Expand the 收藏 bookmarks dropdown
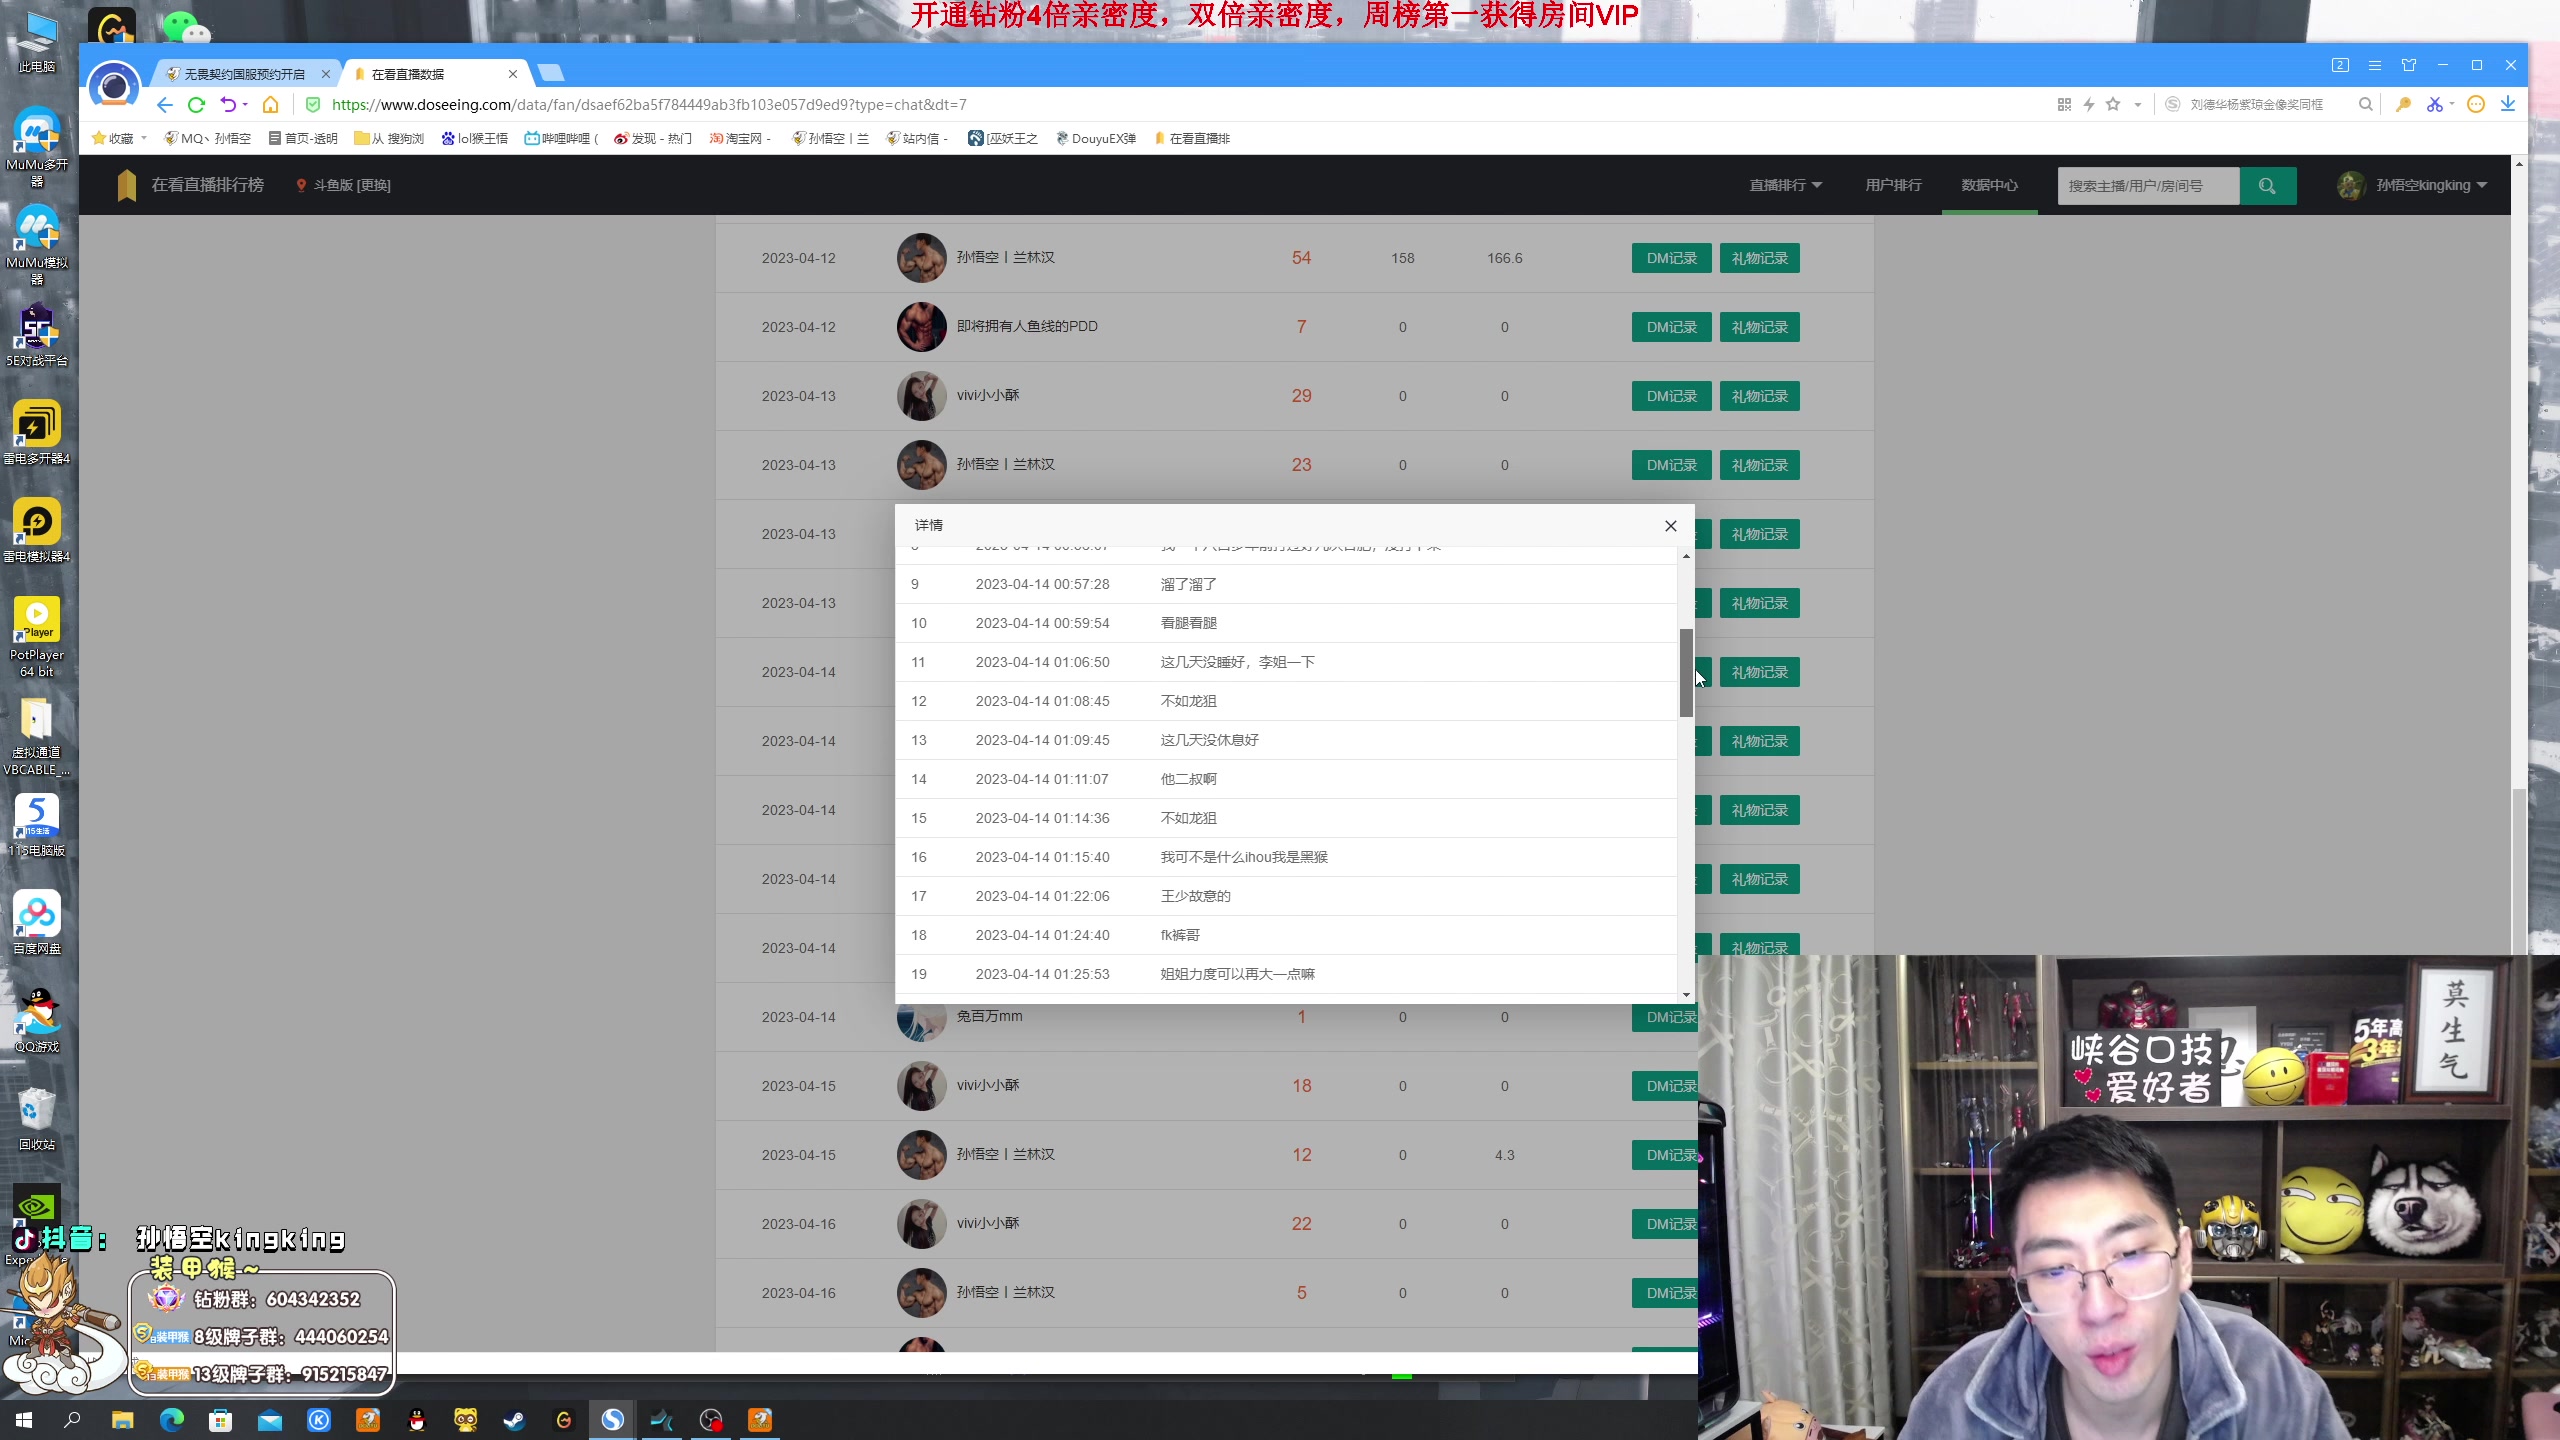The image size is (2560, 1440). 119,139
